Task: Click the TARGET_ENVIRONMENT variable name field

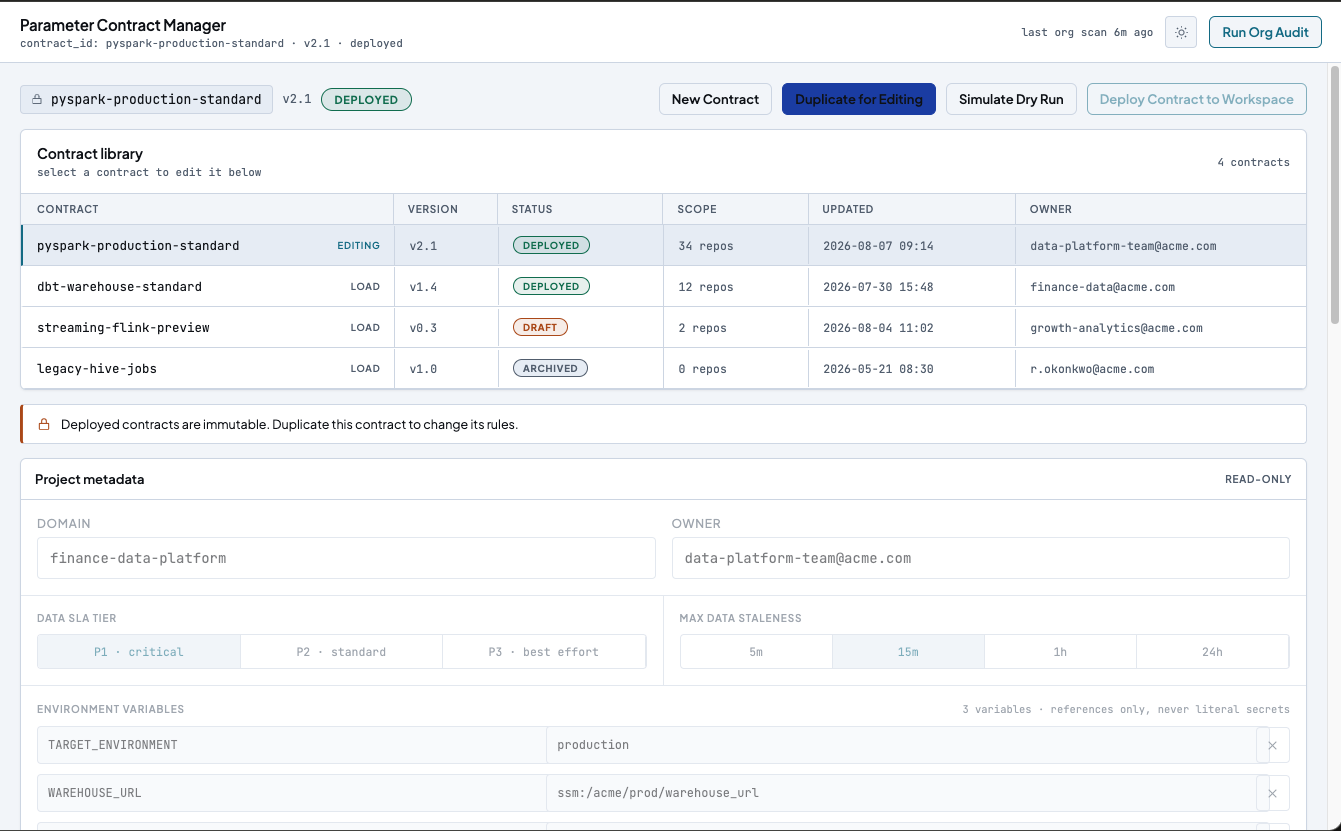Action: click(292, 745)
